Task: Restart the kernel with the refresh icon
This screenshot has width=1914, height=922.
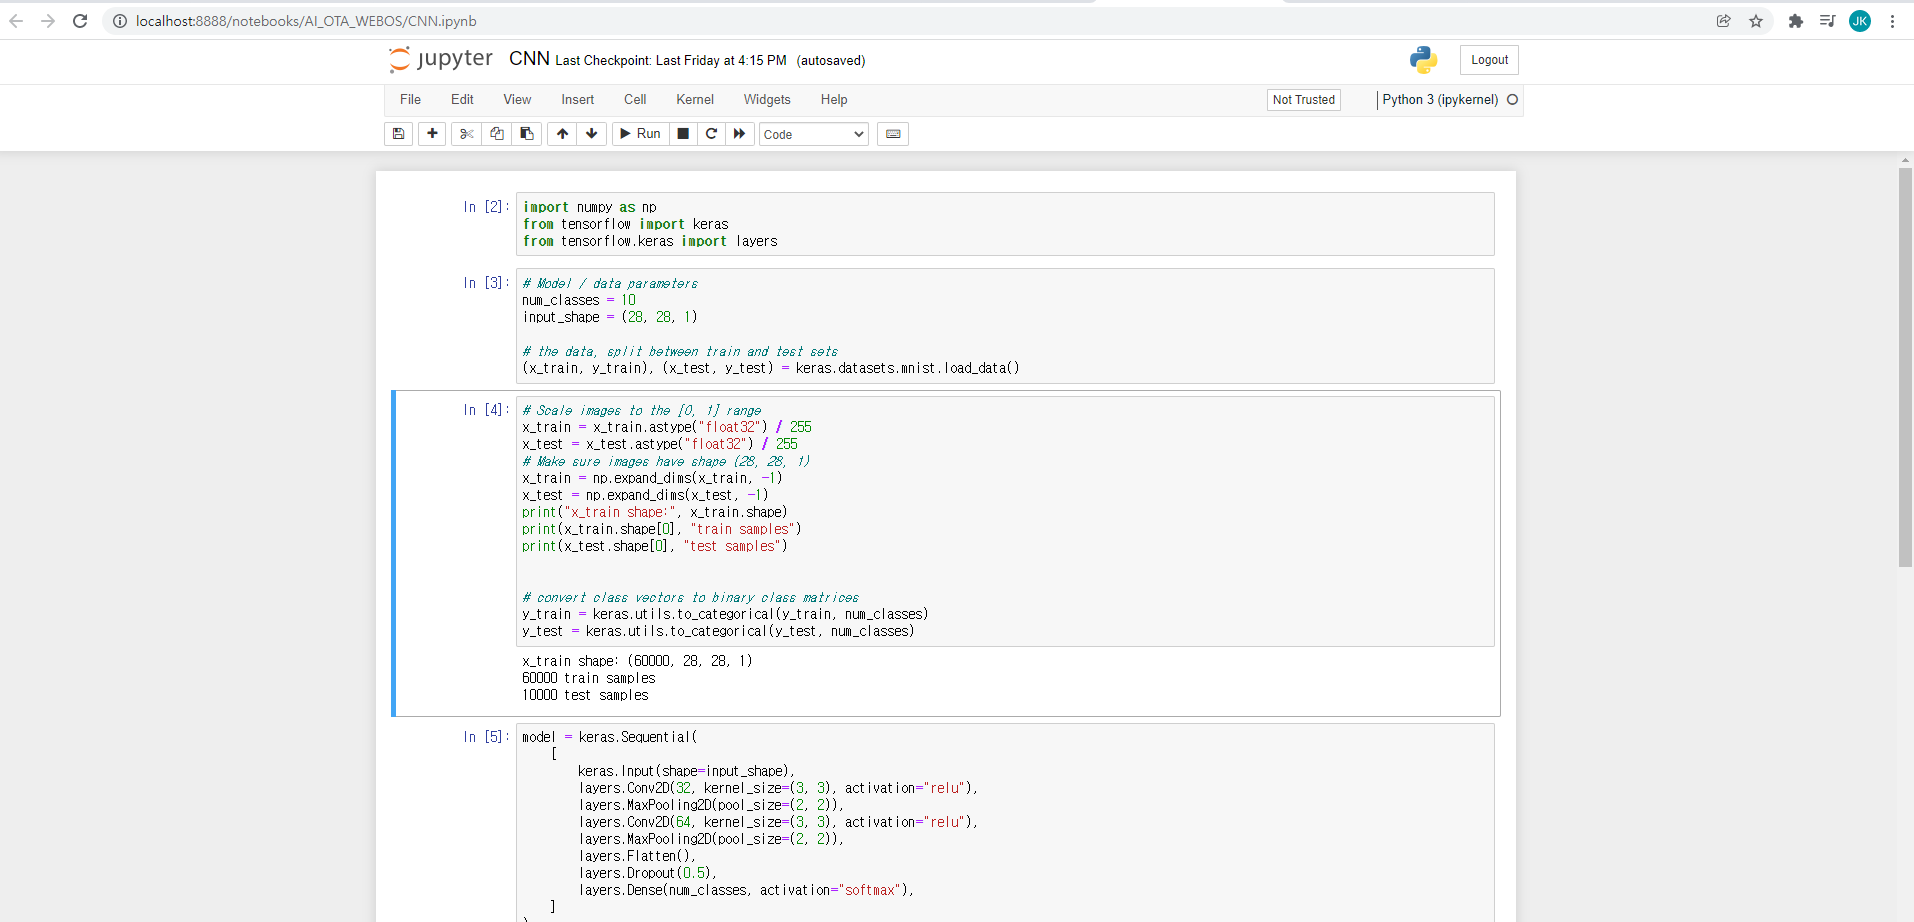Action: coord(711,133)
